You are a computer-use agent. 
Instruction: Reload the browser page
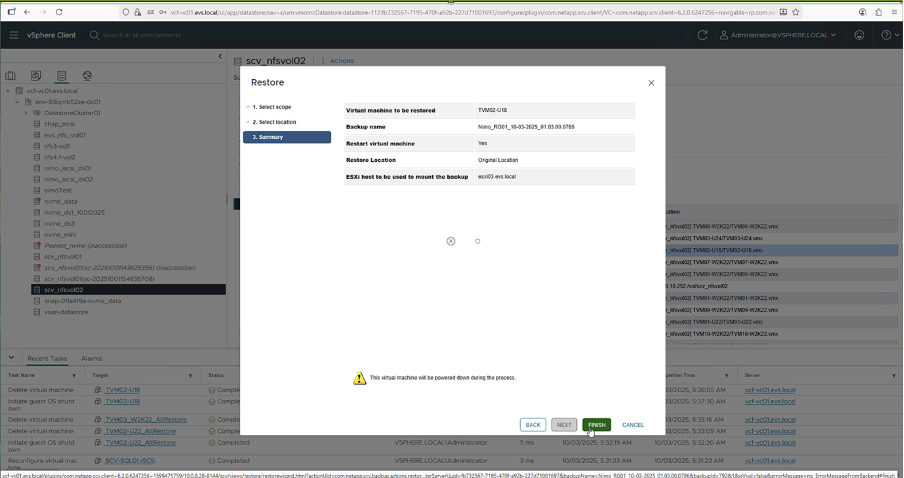[59, 12]
